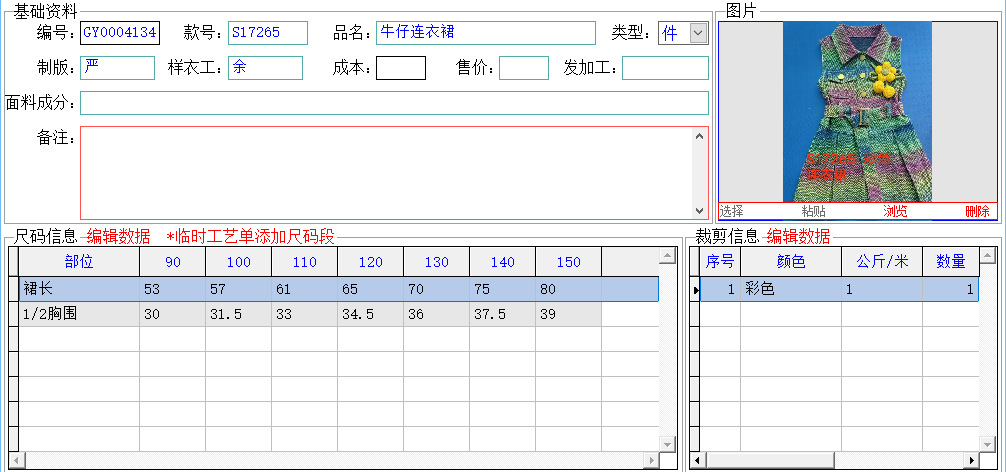Click the 30 cell in 1/2胸围 row
The width and height of the screenshot is (1006, 472).
pos(173,314)
